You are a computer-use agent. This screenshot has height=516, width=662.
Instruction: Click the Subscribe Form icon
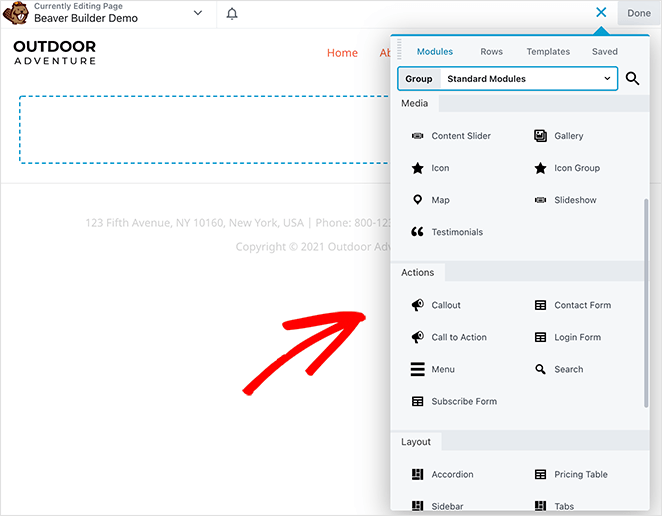417,401
